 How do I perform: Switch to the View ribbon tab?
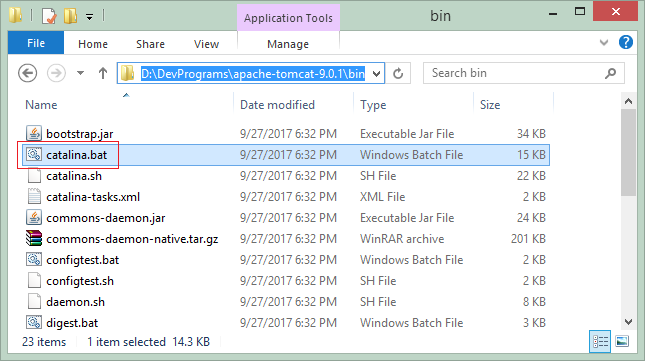(206, 44)
